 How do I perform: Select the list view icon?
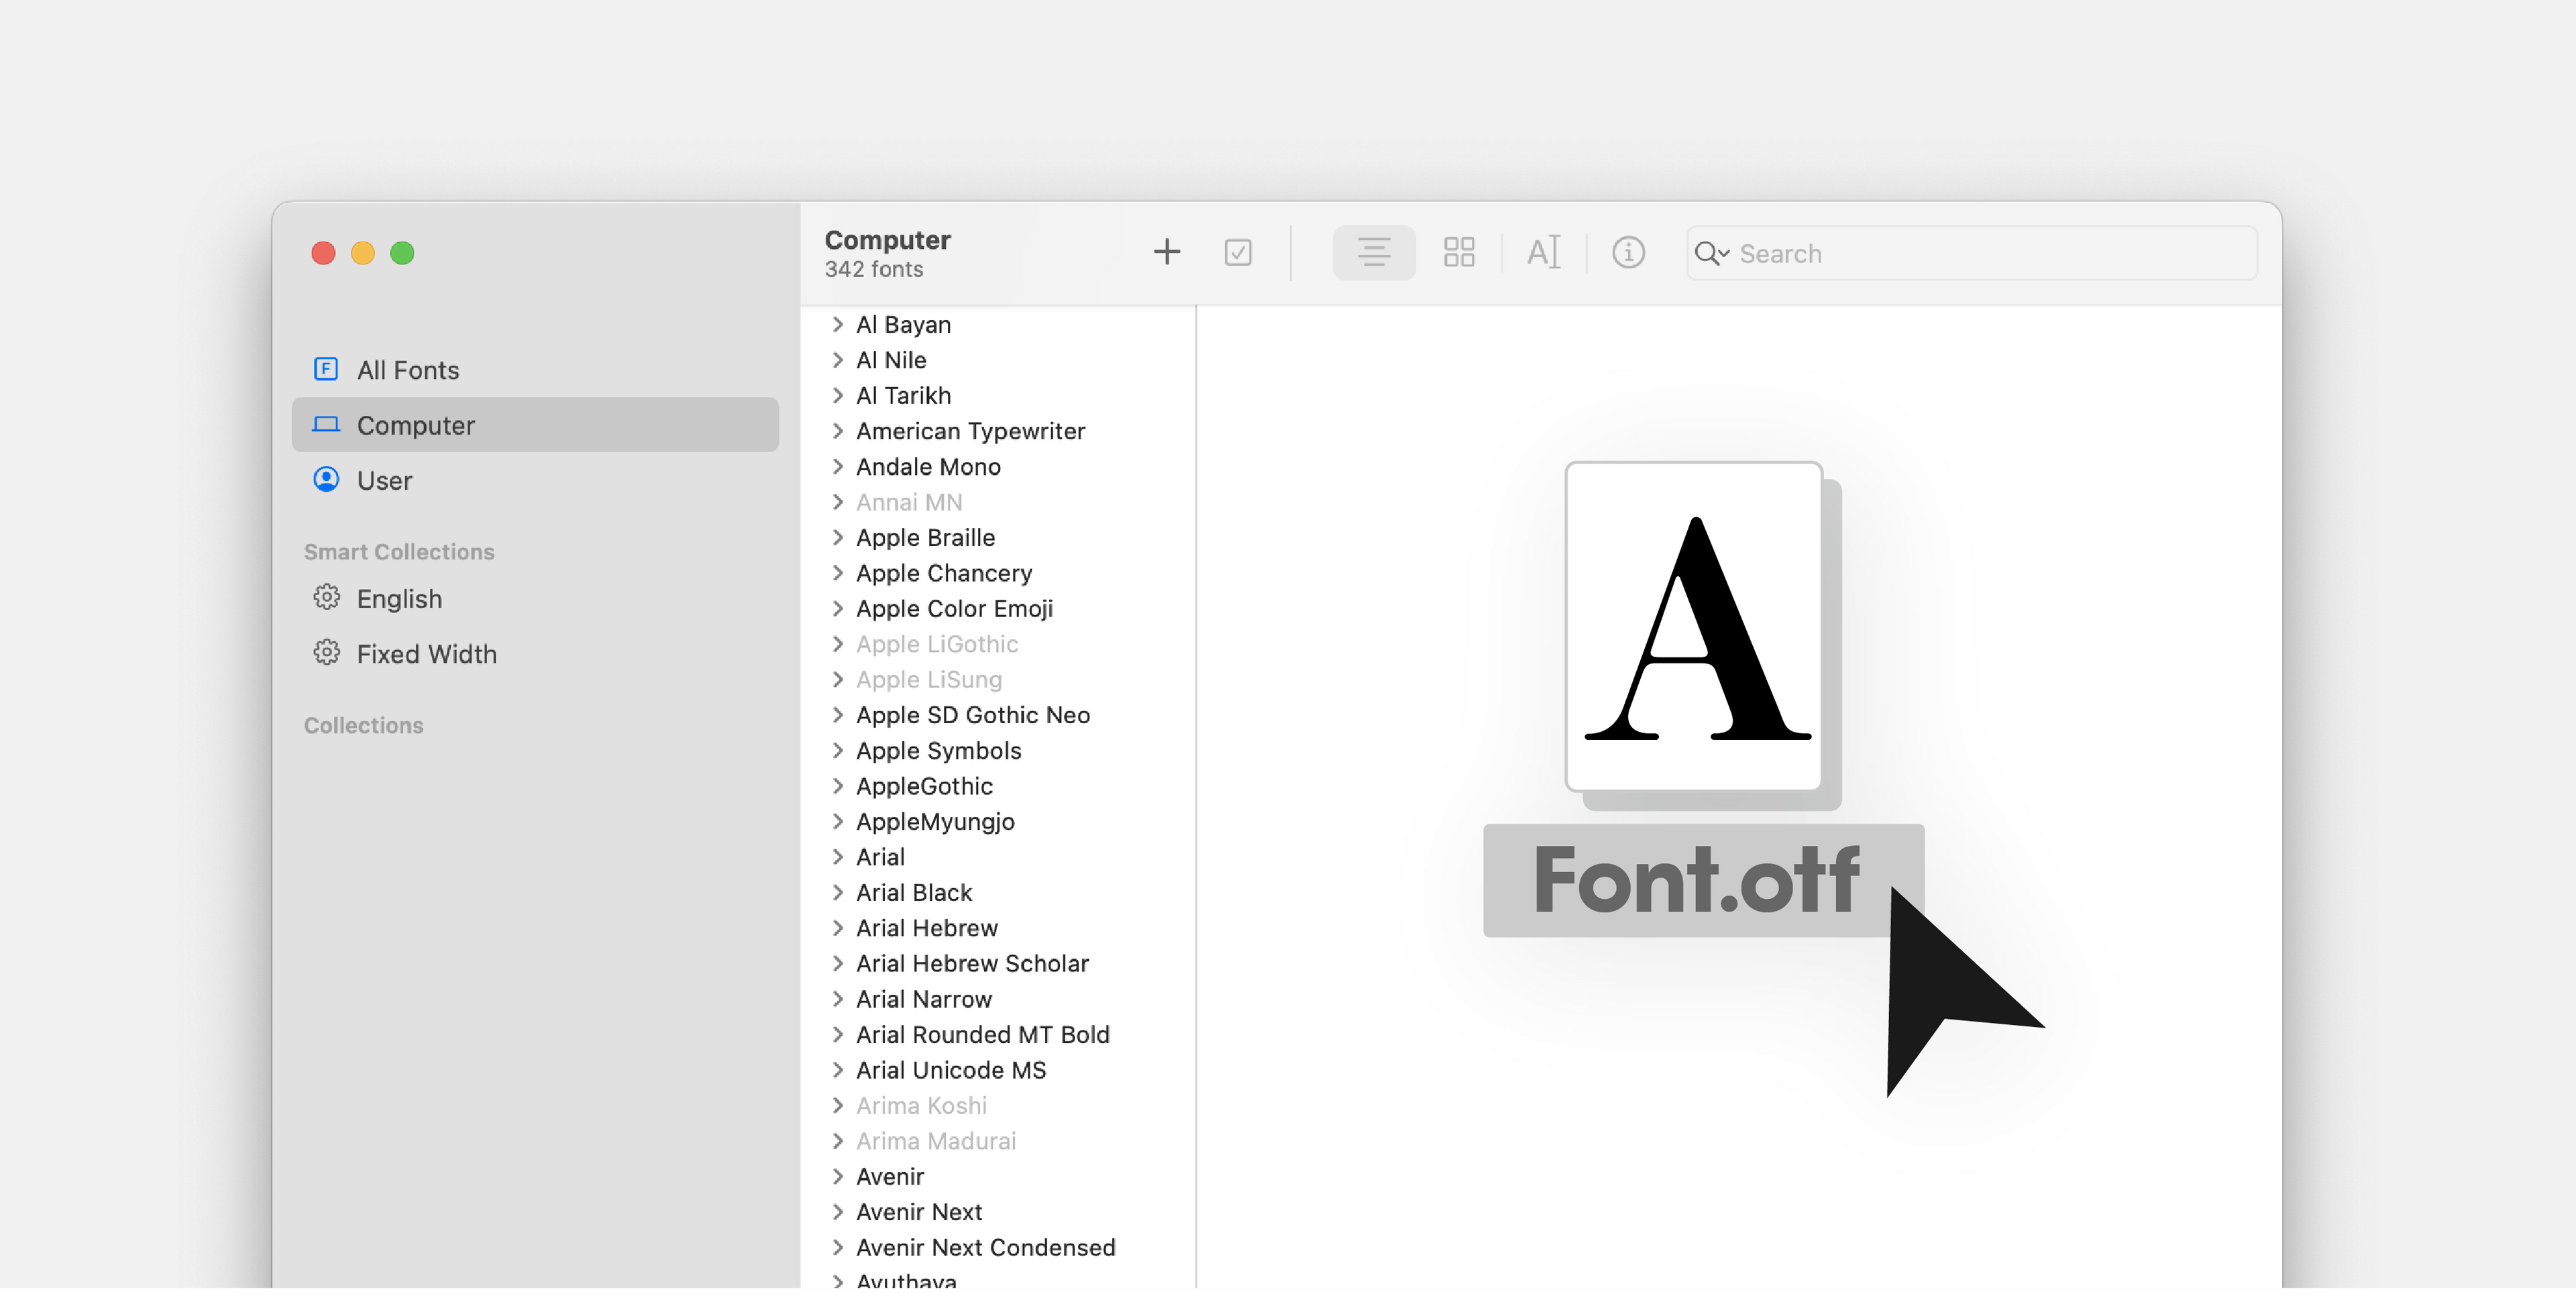(x=1373, y=252)
